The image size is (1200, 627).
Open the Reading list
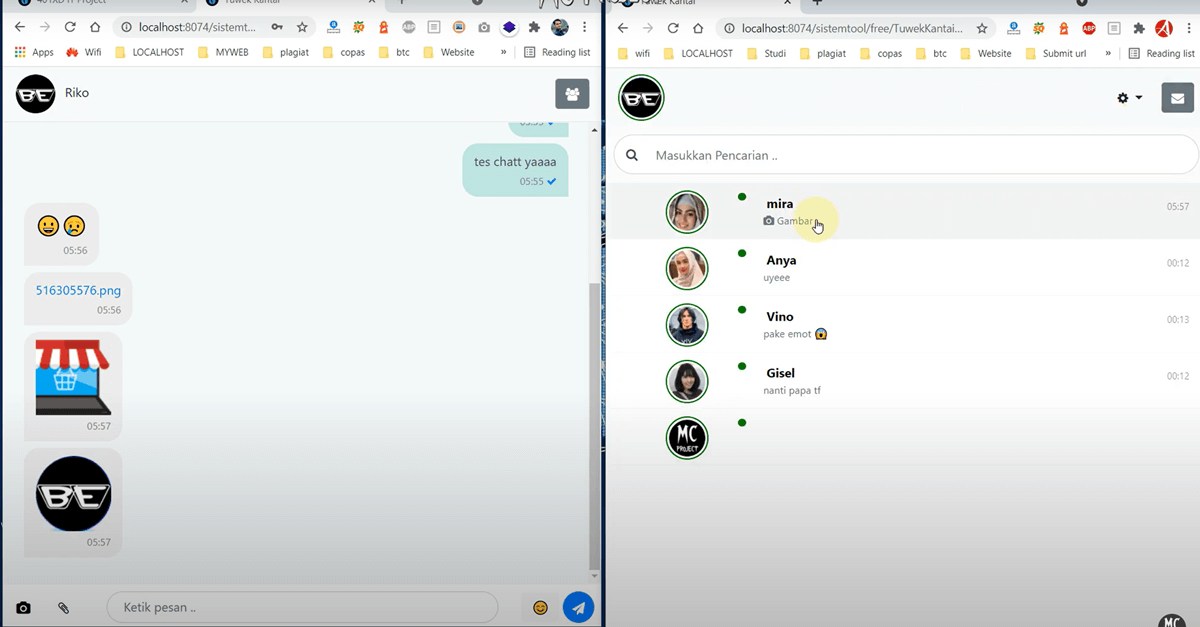click(x=557, y=52)
